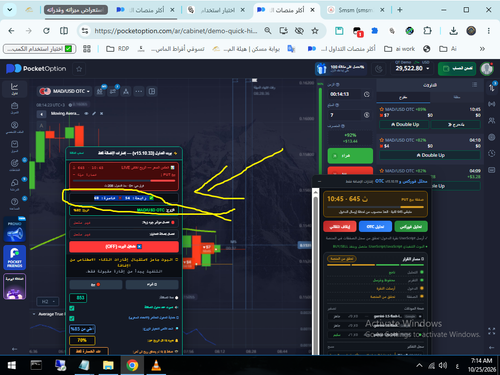Open the H2 timeframe dropdown
Screen dimensions: 500x375
[48, 302]
